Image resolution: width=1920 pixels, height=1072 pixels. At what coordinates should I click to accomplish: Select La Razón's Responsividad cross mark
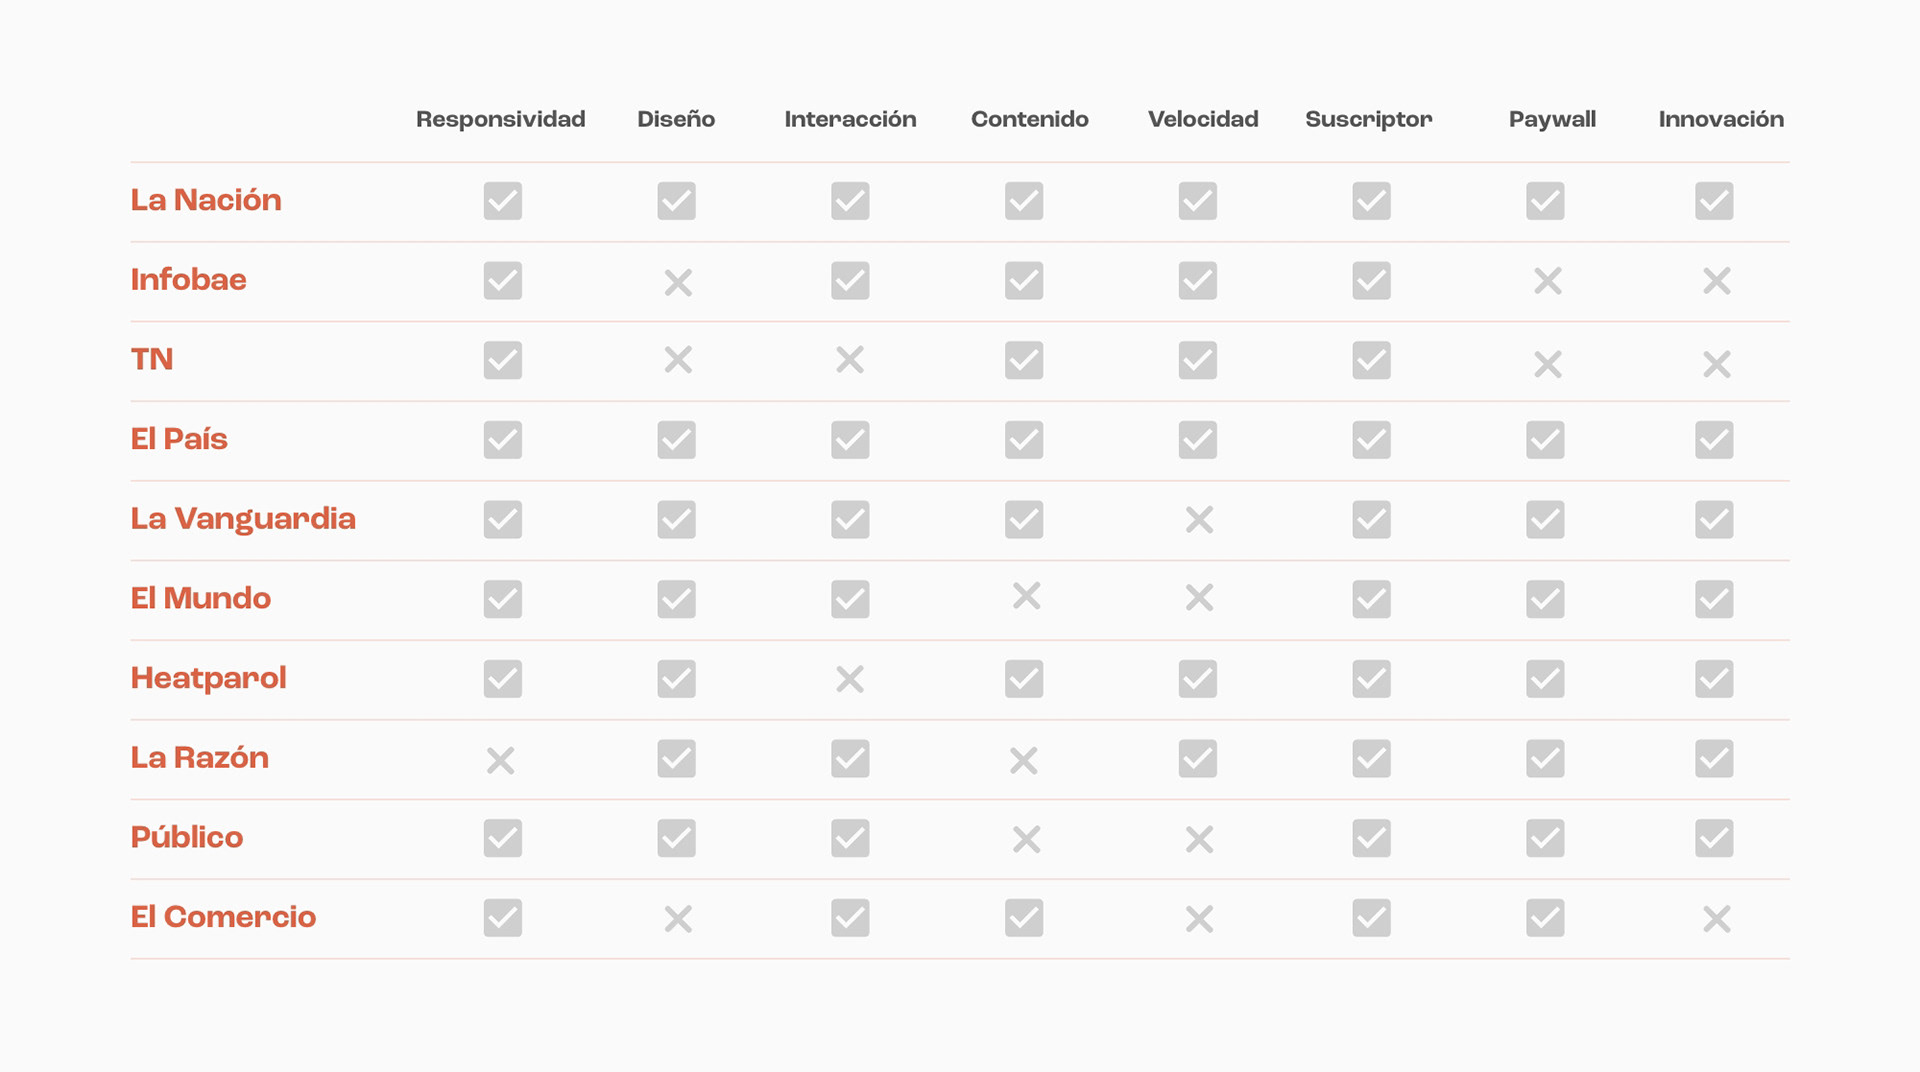coord(501,761)
